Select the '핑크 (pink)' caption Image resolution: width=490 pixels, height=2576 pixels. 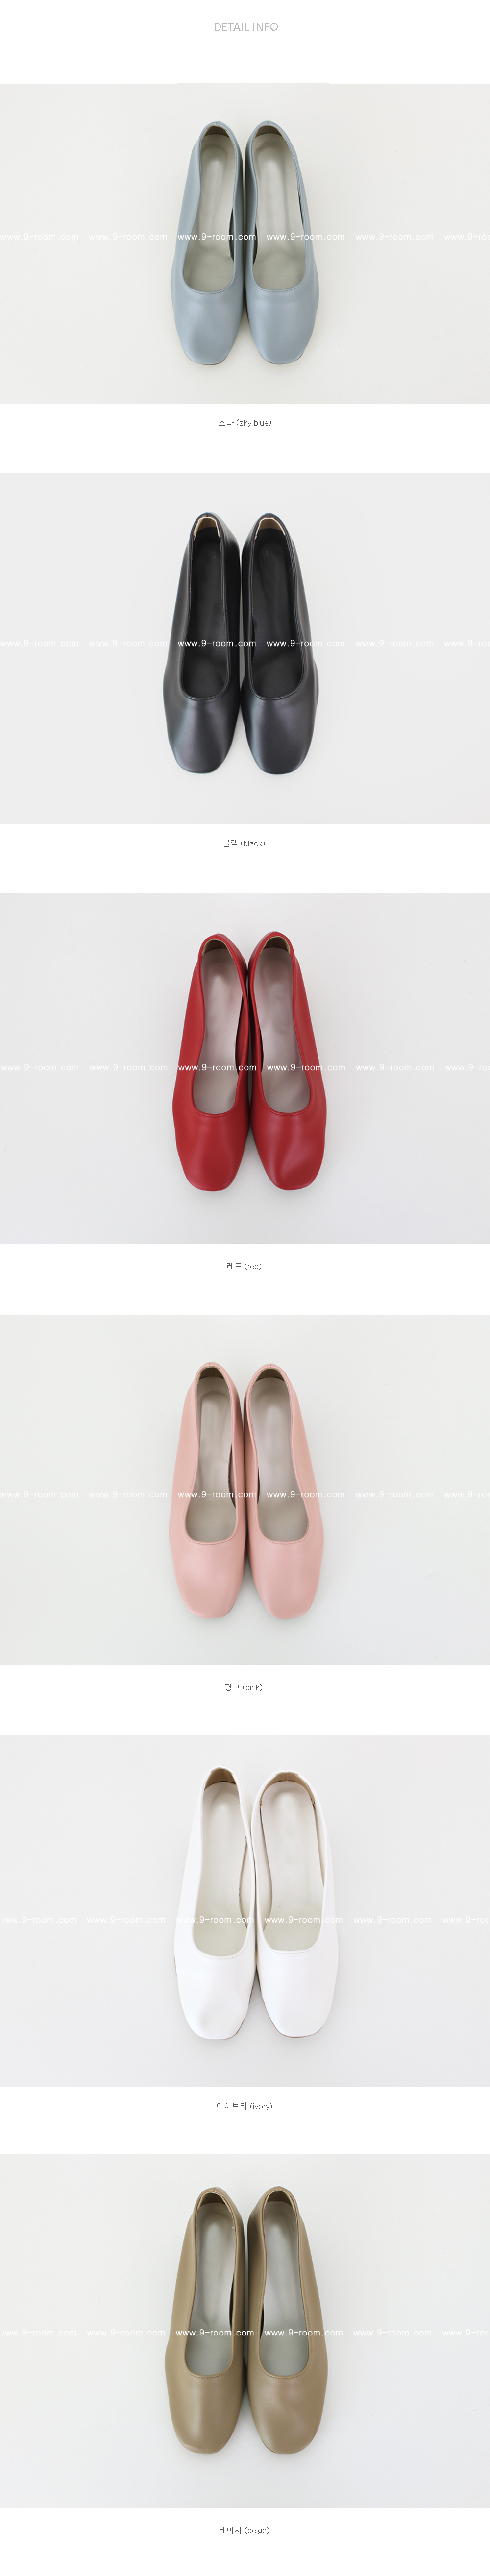(x=244, y=1687)
